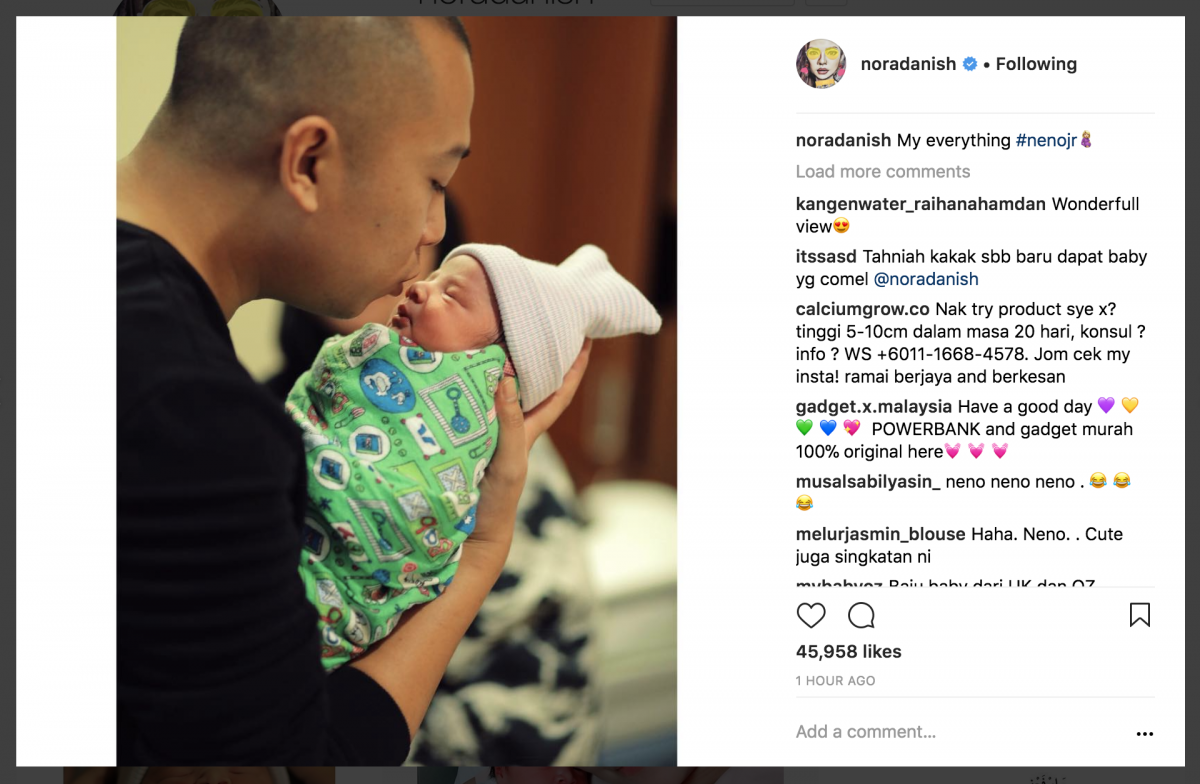
Task: Expand Load more comments
Action: (x=883, y=172)
